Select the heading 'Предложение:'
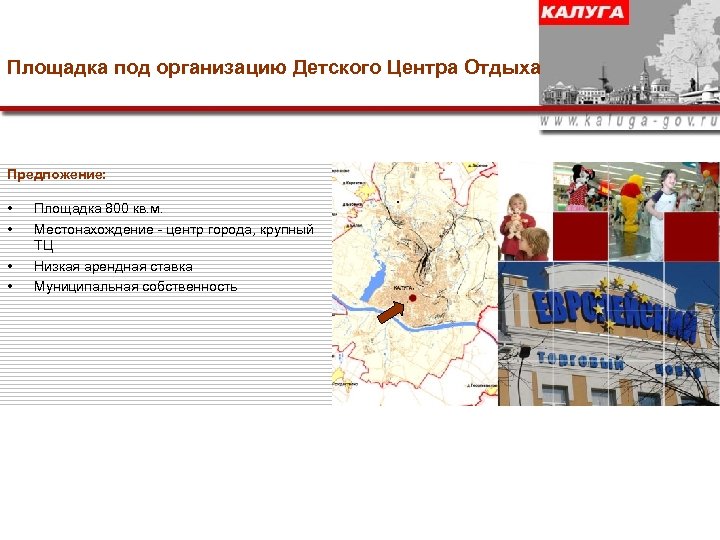 56,175
